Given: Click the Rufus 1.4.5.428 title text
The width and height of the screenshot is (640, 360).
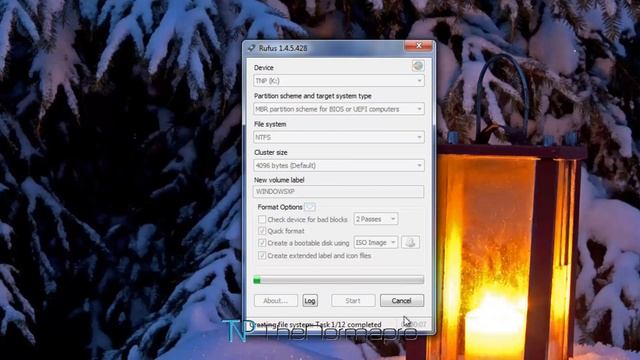Looking at the screenshot, I should pyautogui.click(x=283, y=48).
